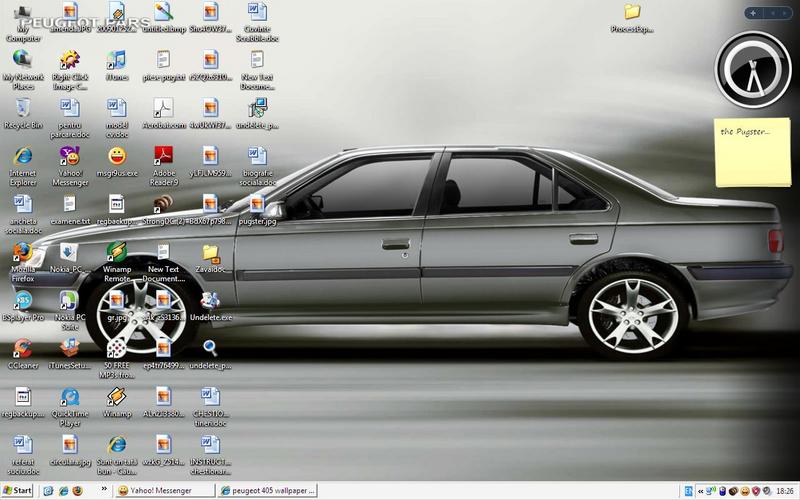Select the pugster.jpg image file
The width and height of the screenshot is (800, 500).
click(x=257, y=210)
